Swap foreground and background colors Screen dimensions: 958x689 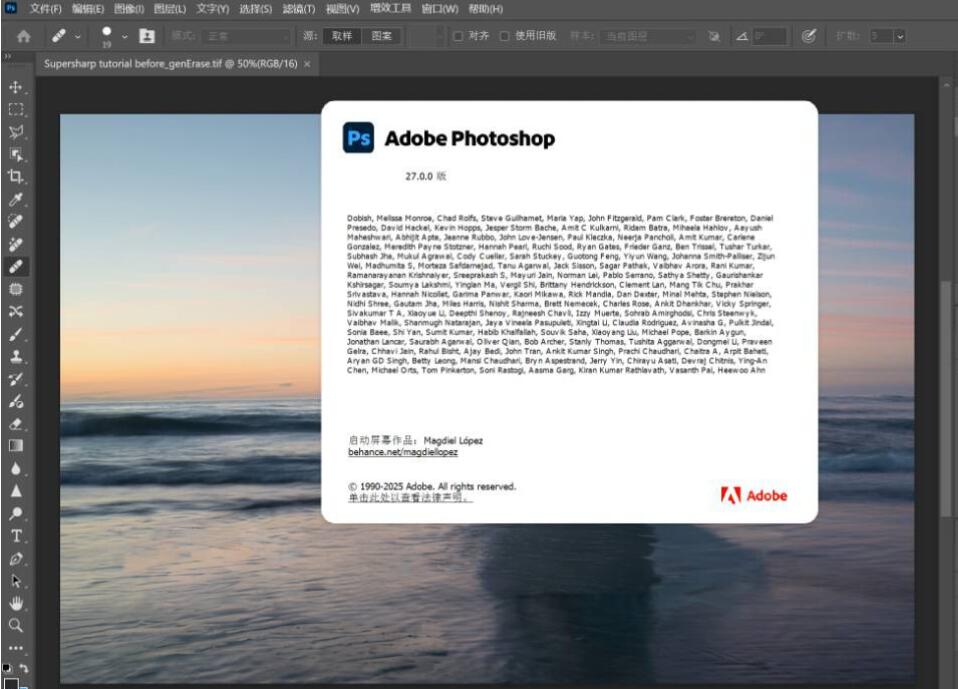[24, 667]
